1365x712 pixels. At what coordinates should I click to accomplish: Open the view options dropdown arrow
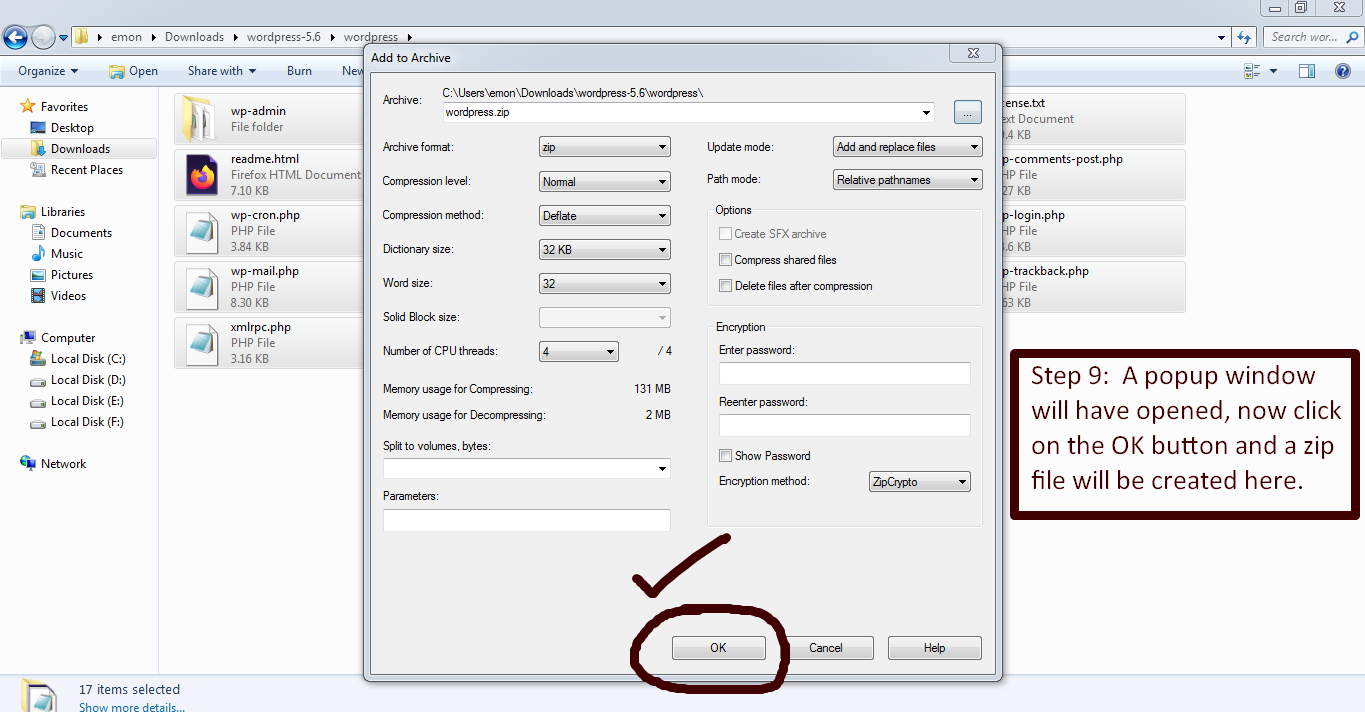click(1273, 71)
